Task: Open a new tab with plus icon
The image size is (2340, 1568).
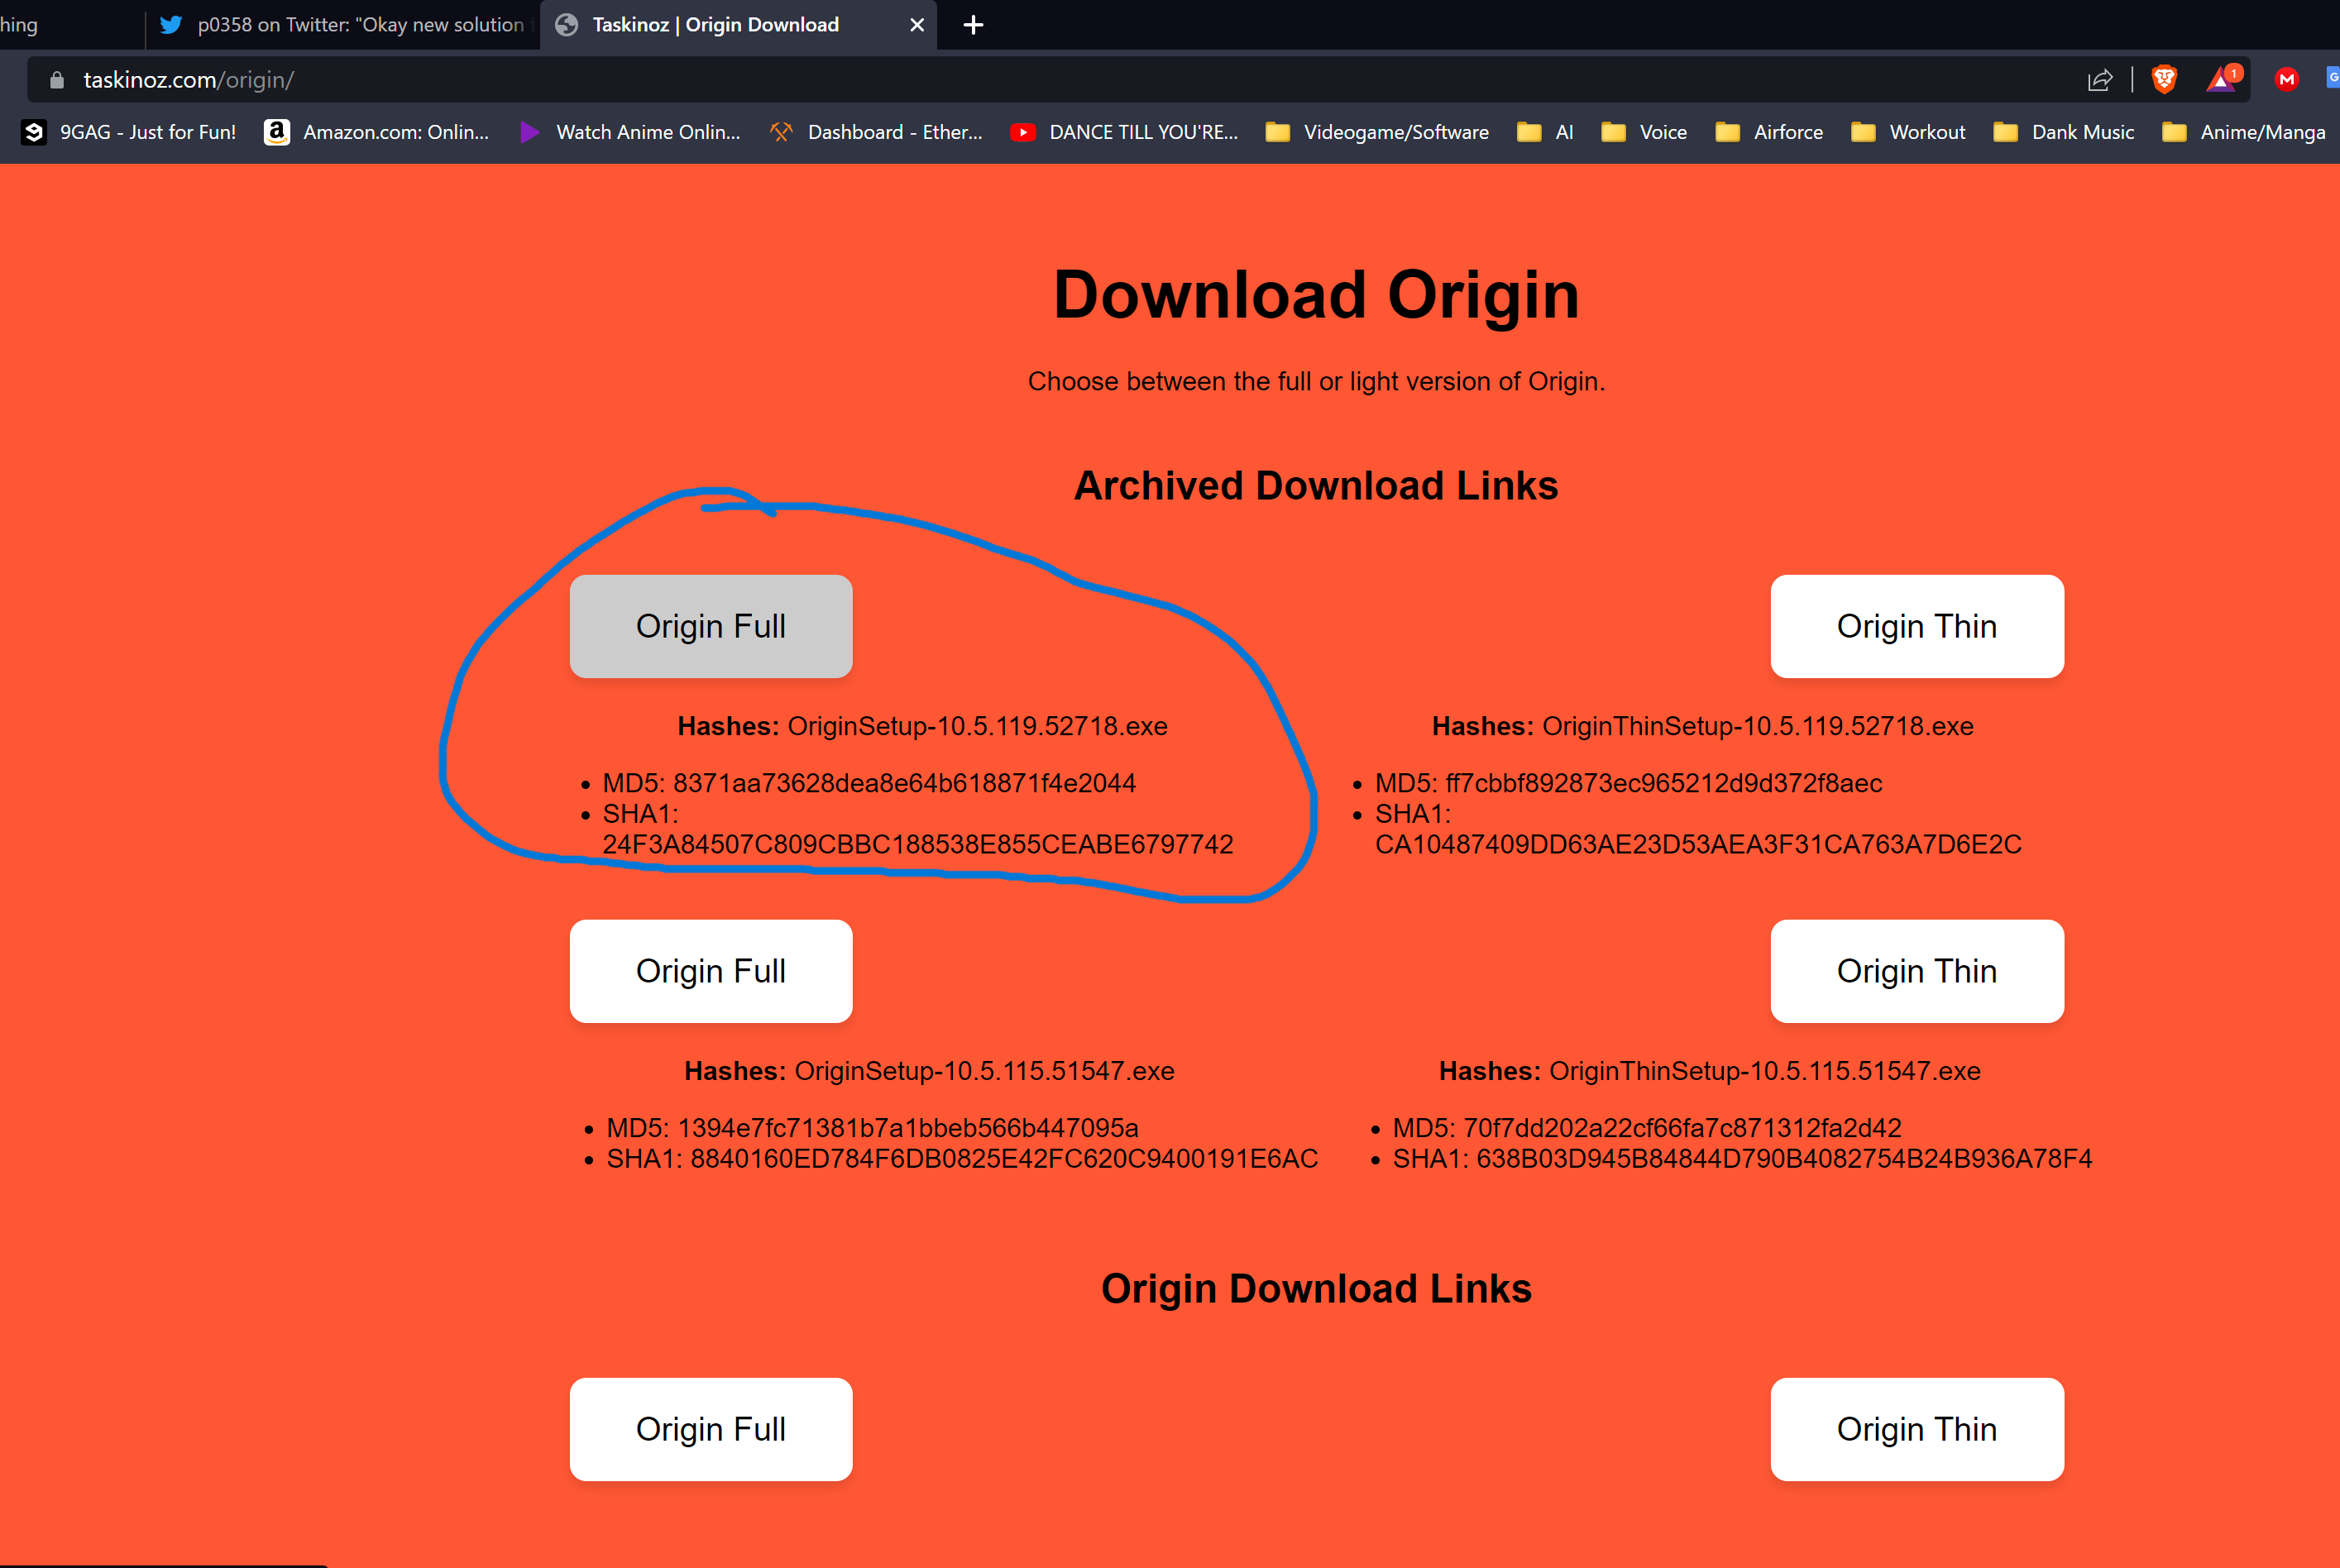Action: coord(973,25)
